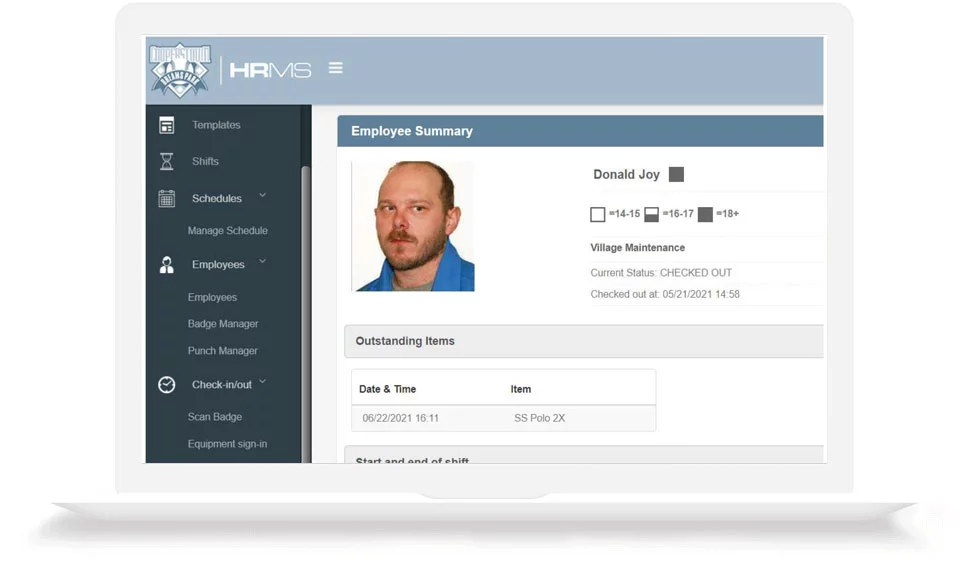Collapse the Schedules menu chevron
Image resolution: width=970 pixels, height=564 pixels.
click(x=262, y=195)
